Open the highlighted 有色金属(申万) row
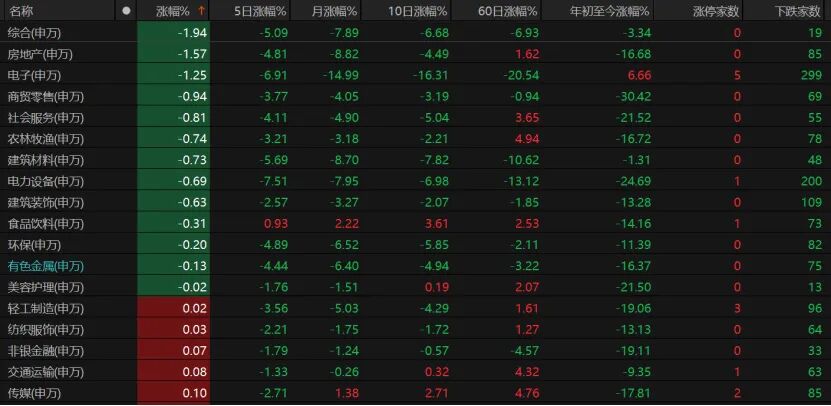This screenshot has width=831, height=406. (46, 266)
